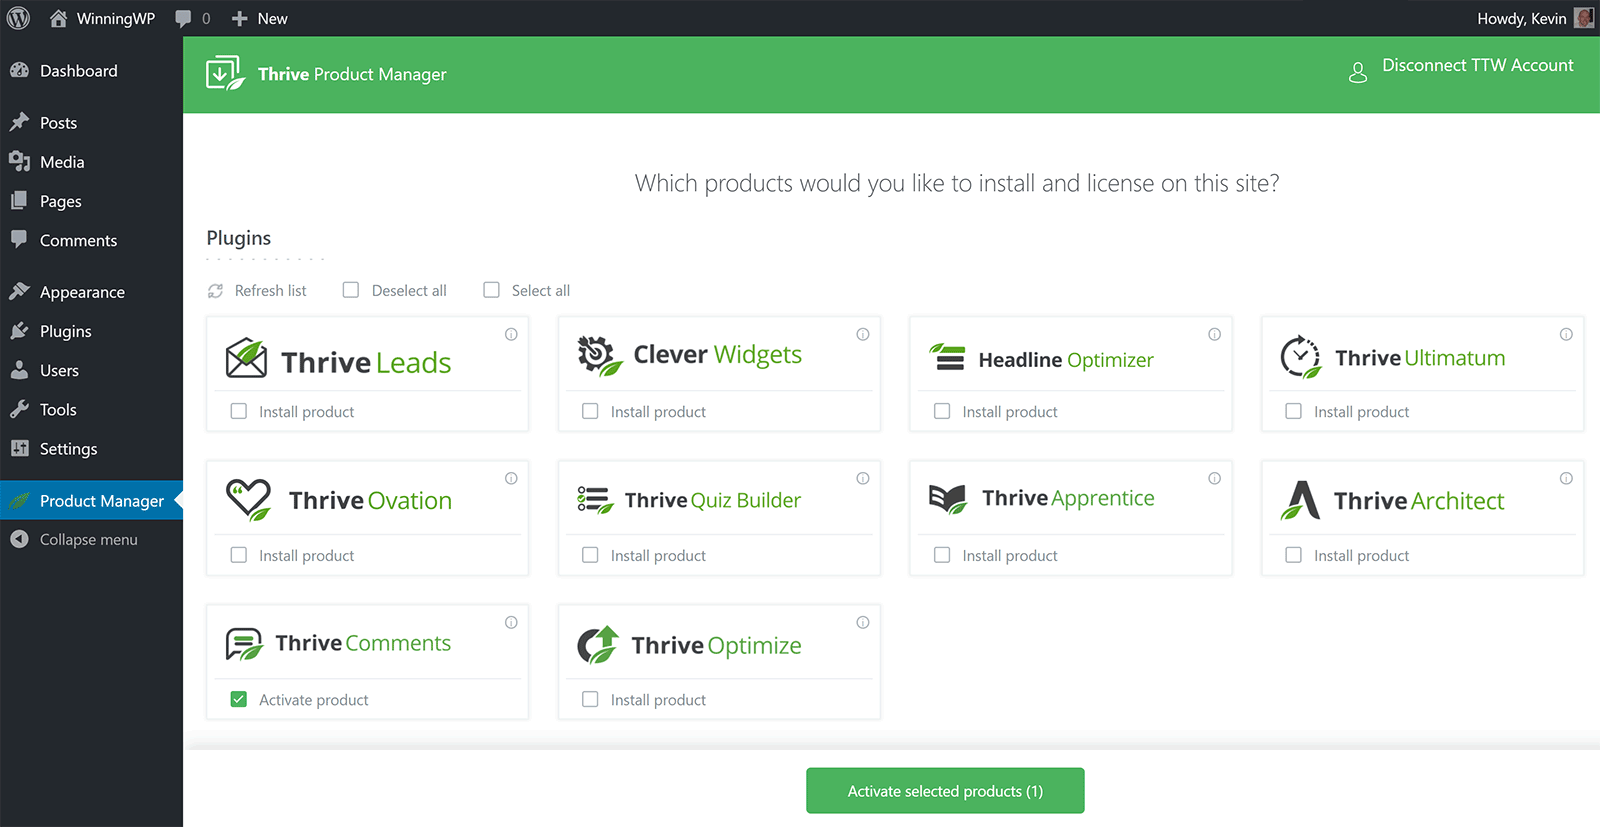This screenshot has width=1600, height=827.
Task: Open info icon on Thrive Comments card
Action: (x=511, y=622)
